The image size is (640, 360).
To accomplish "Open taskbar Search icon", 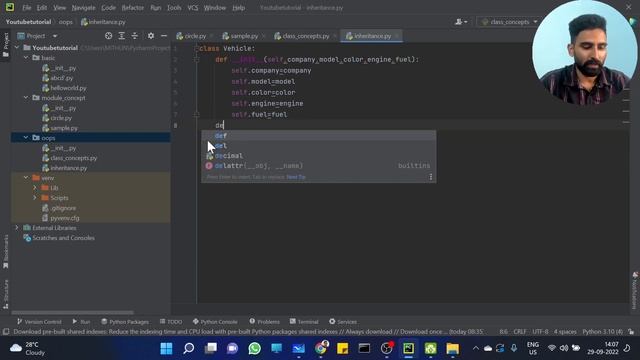I will click(x=188, y=348).
